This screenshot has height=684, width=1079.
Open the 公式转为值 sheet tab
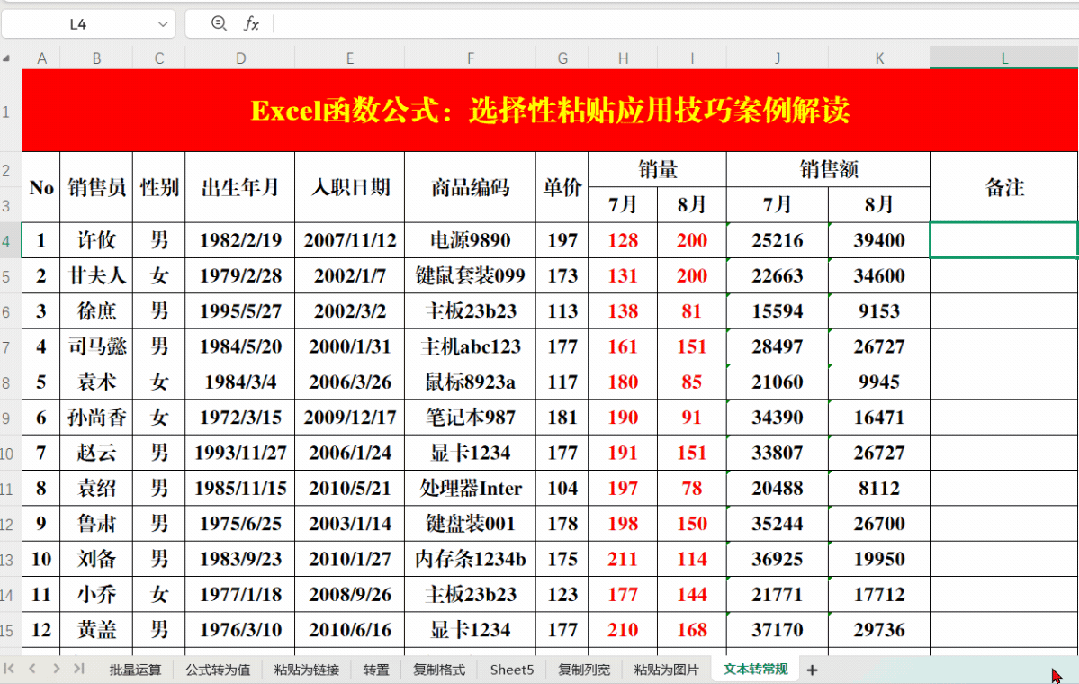coord(217,669)
